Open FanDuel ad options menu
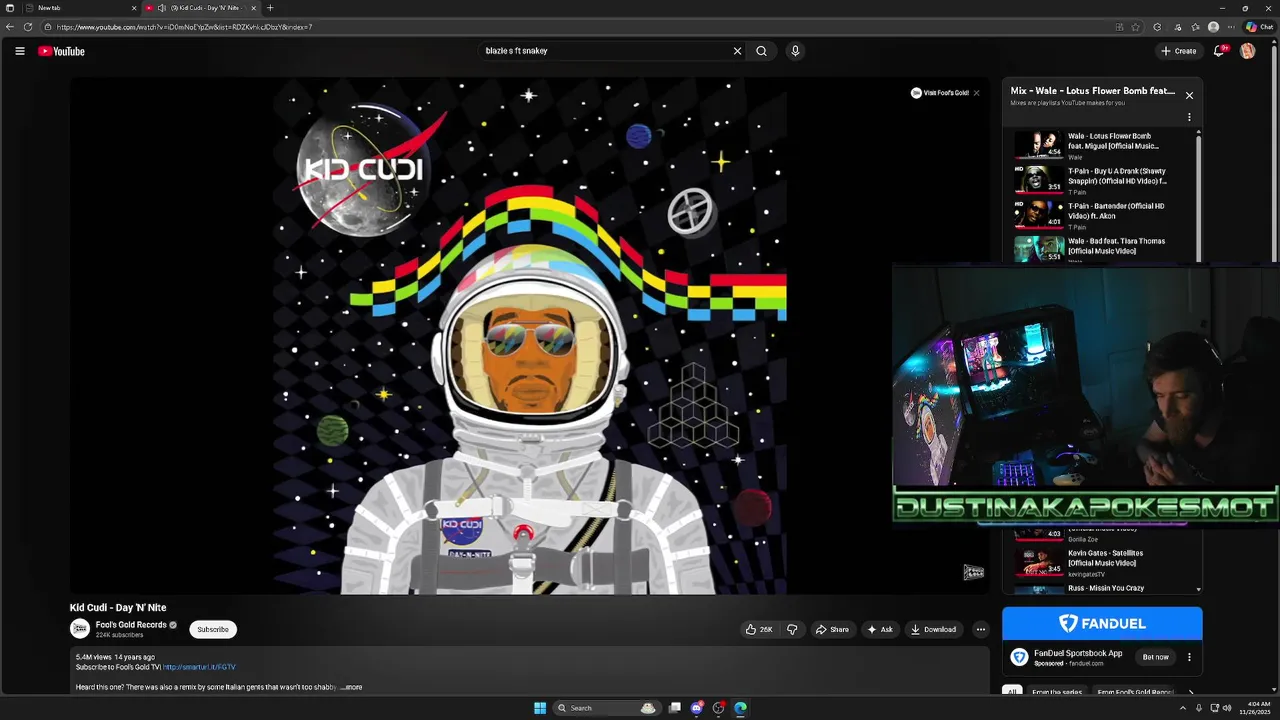 pyautogui.click(x=1189, y=657)
